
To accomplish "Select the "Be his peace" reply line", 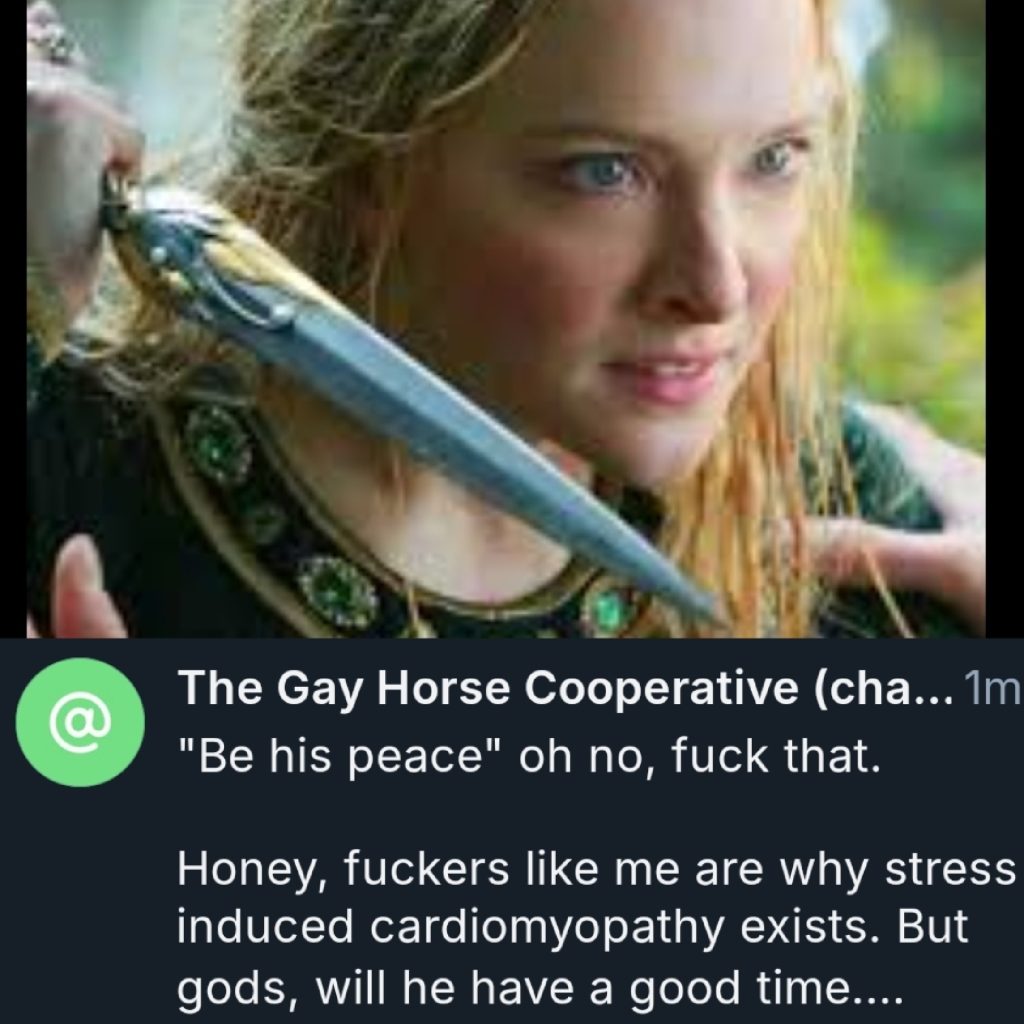I will click(529, 756).
